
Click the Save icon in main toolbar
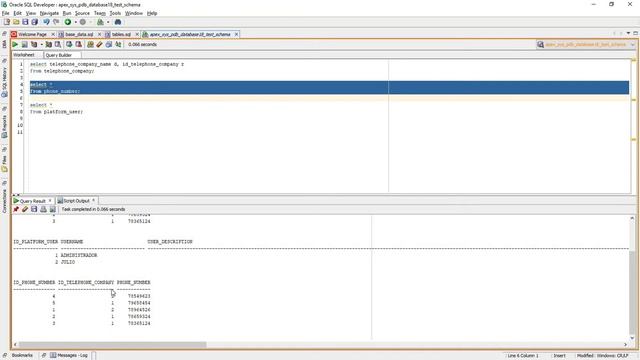pos(25,22)
